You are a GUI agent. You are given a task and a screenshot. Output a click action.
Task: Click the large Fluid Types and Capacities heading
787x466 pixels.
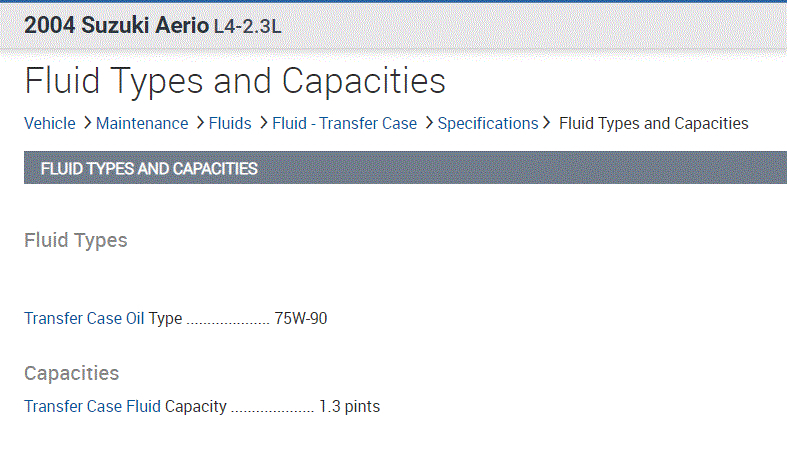click(235, 80)
